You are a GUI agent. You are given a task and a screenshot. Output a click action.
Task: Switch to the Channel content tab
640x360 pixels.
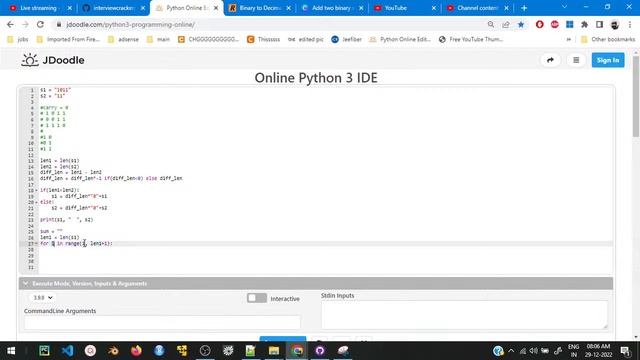click(477, 8)
